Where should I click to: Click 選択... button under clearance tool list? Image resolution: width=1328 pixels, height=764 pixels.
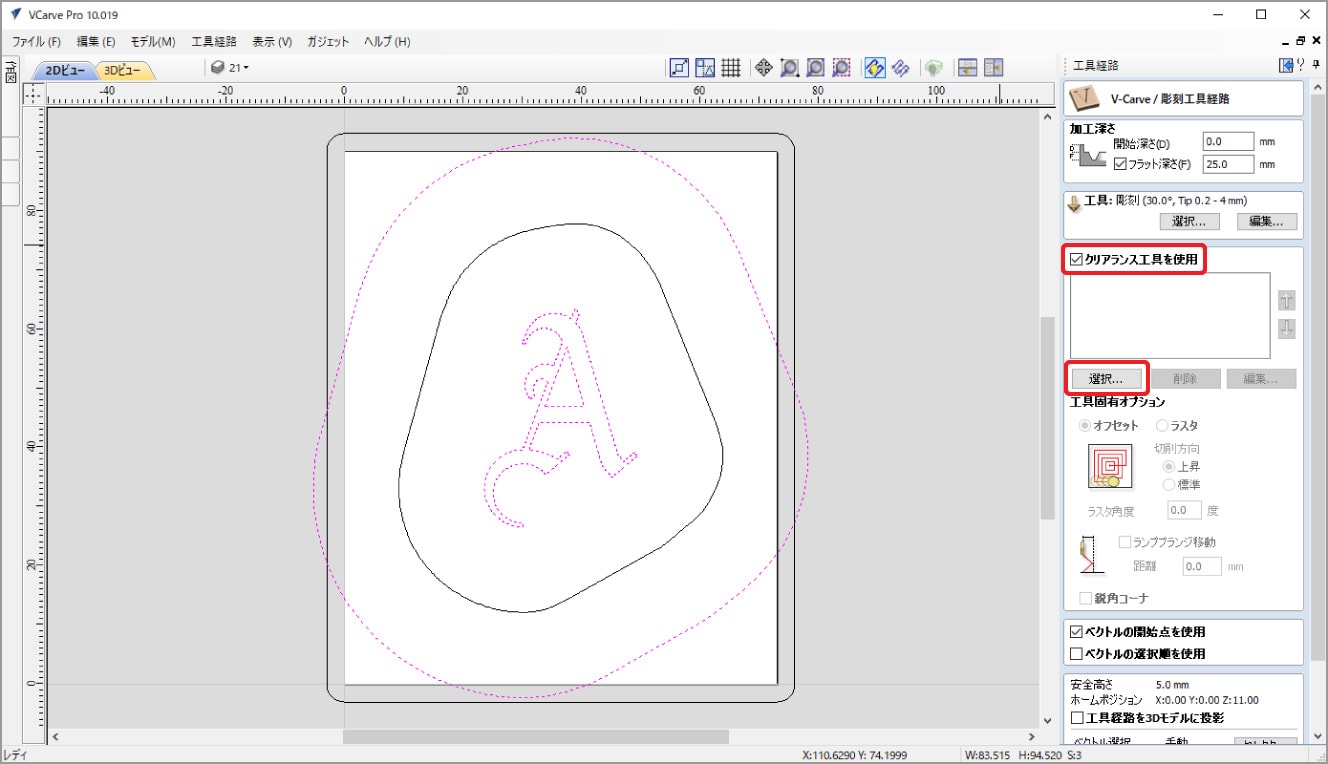point(1106,380)
